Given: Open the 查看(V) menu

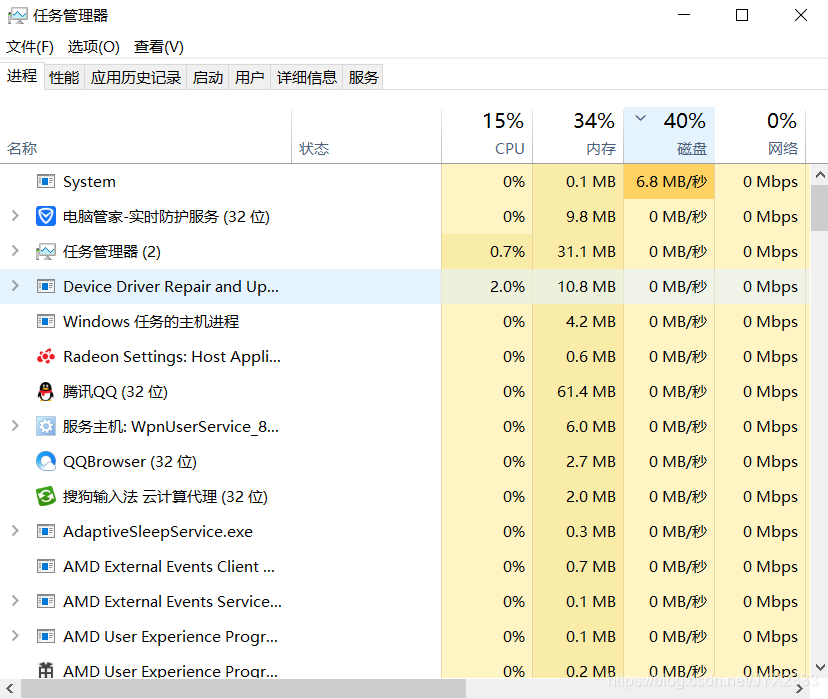Looking at the screenshot, I should [x=158, y=47].
